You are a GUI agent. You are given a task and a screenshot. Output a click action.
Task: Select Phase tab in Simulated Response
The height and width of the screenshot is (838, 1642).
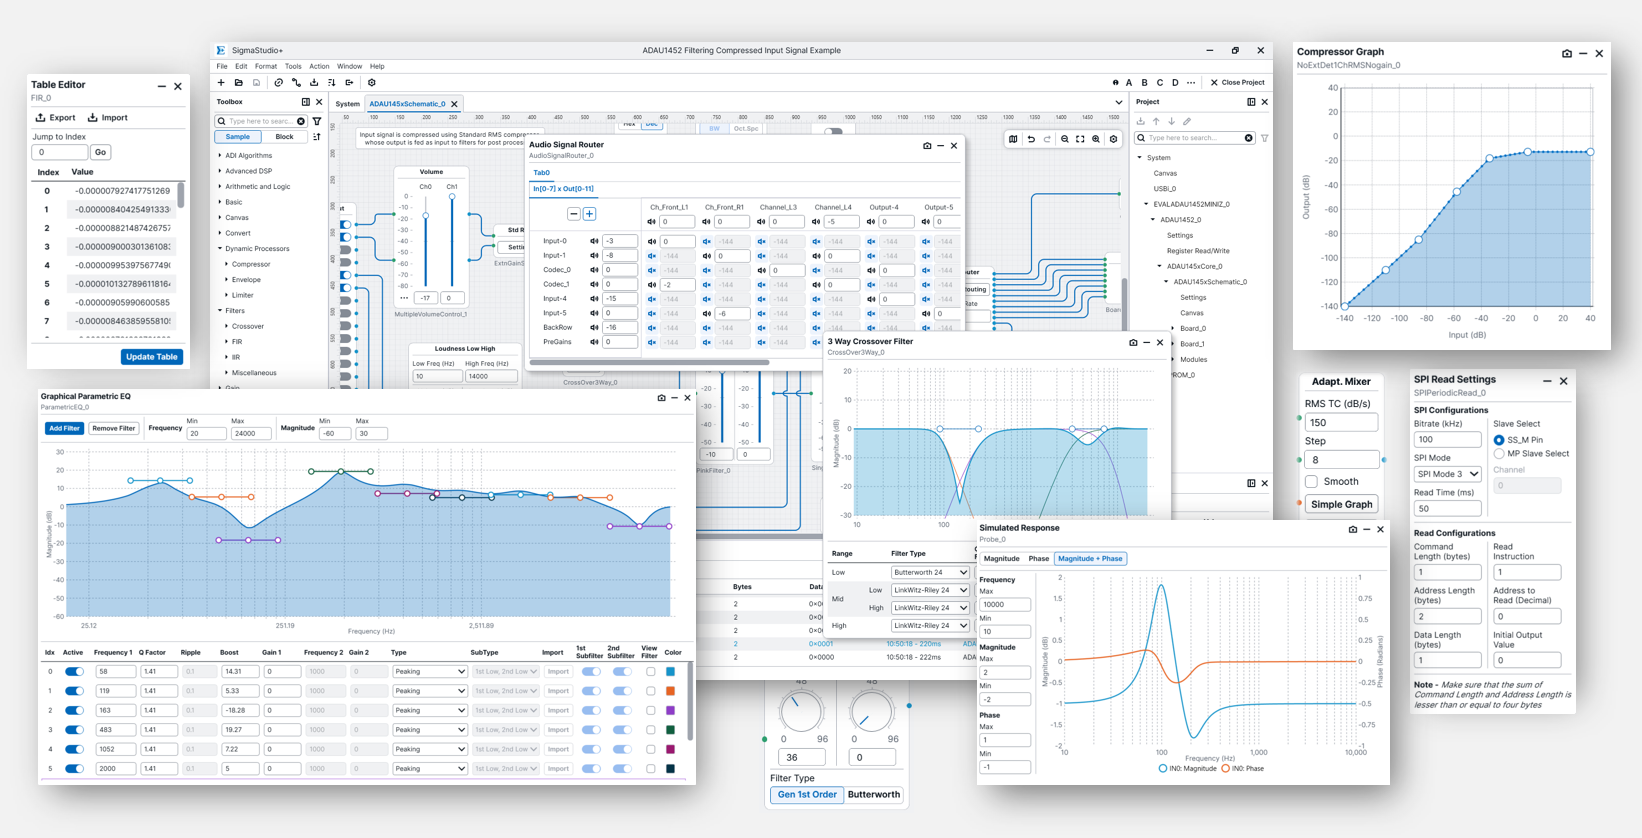[1039, 559]
